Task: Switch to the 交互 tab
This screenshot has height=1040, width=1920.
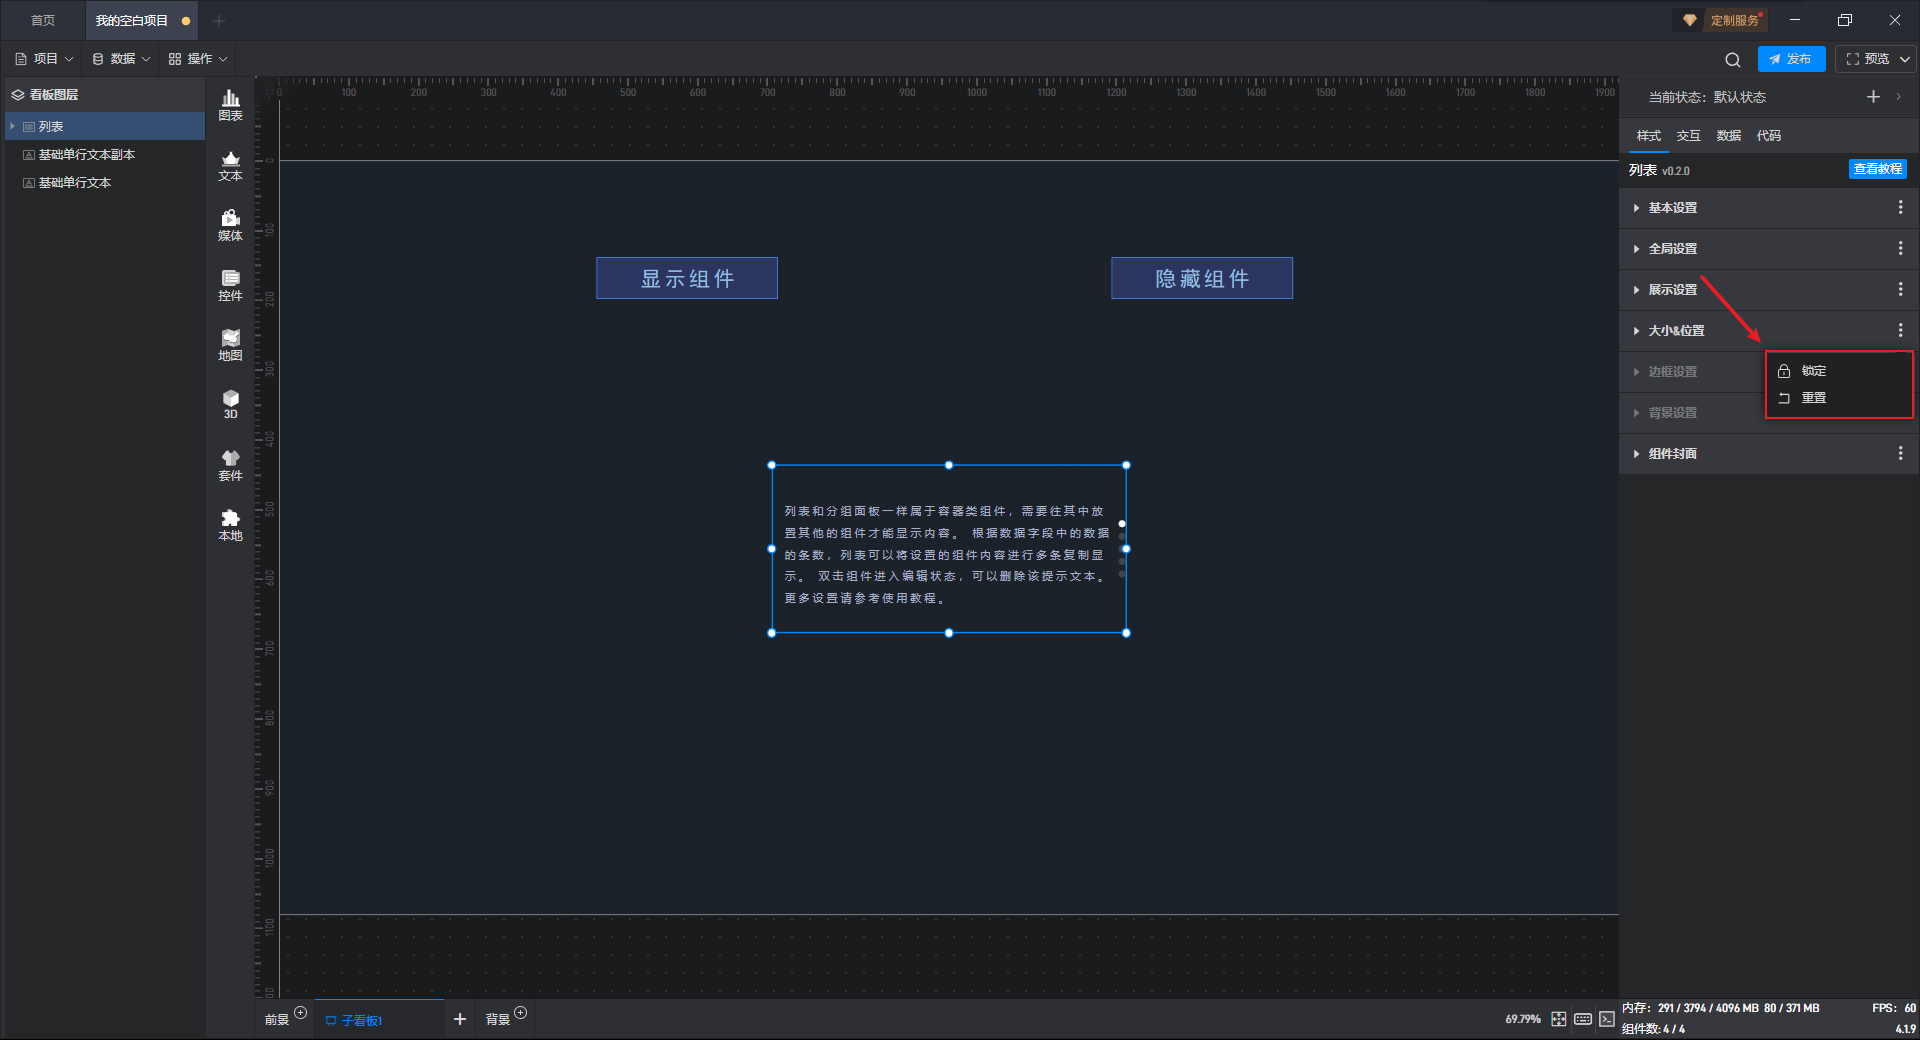Action: (1689, 136)
